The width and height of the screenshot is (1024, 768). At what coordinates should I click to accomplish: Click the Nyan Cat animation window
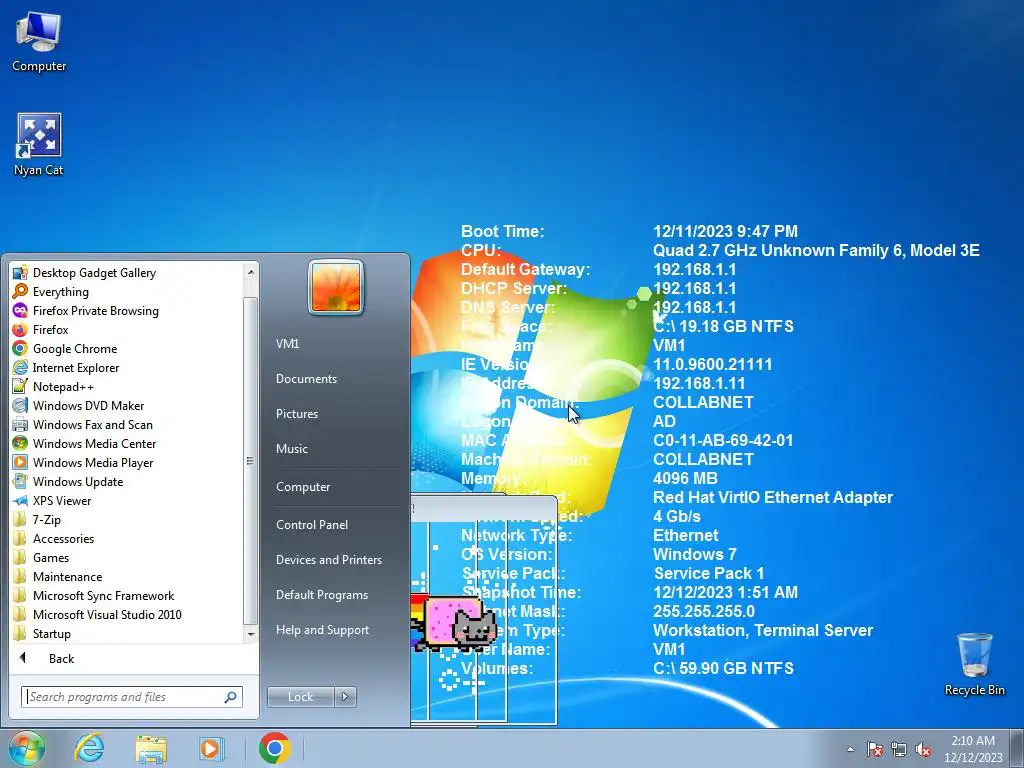click(484, 610)
